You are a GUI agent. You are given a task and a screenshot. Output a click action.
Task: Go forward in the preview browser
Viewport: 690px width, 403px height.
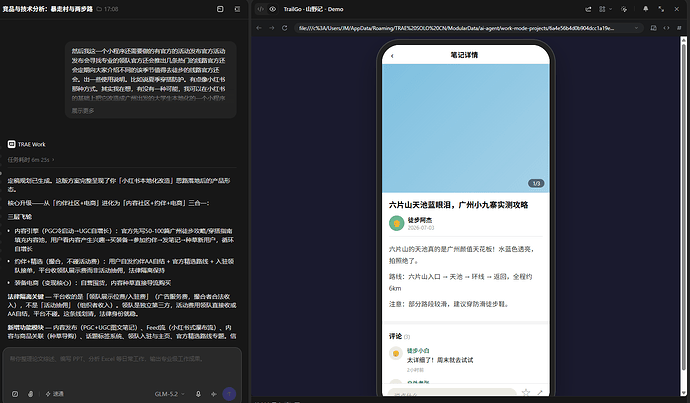coord(272,28)
